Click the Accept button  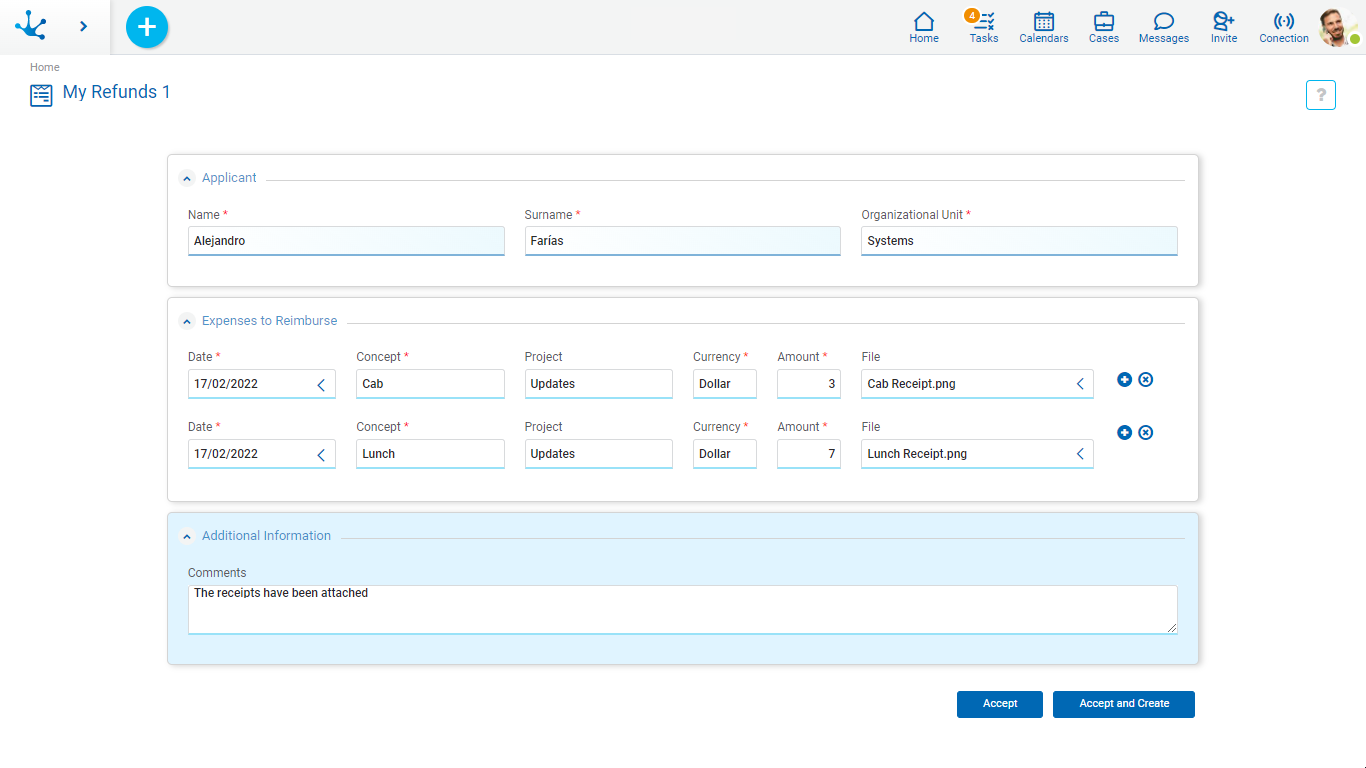click(x=999, y=704)
